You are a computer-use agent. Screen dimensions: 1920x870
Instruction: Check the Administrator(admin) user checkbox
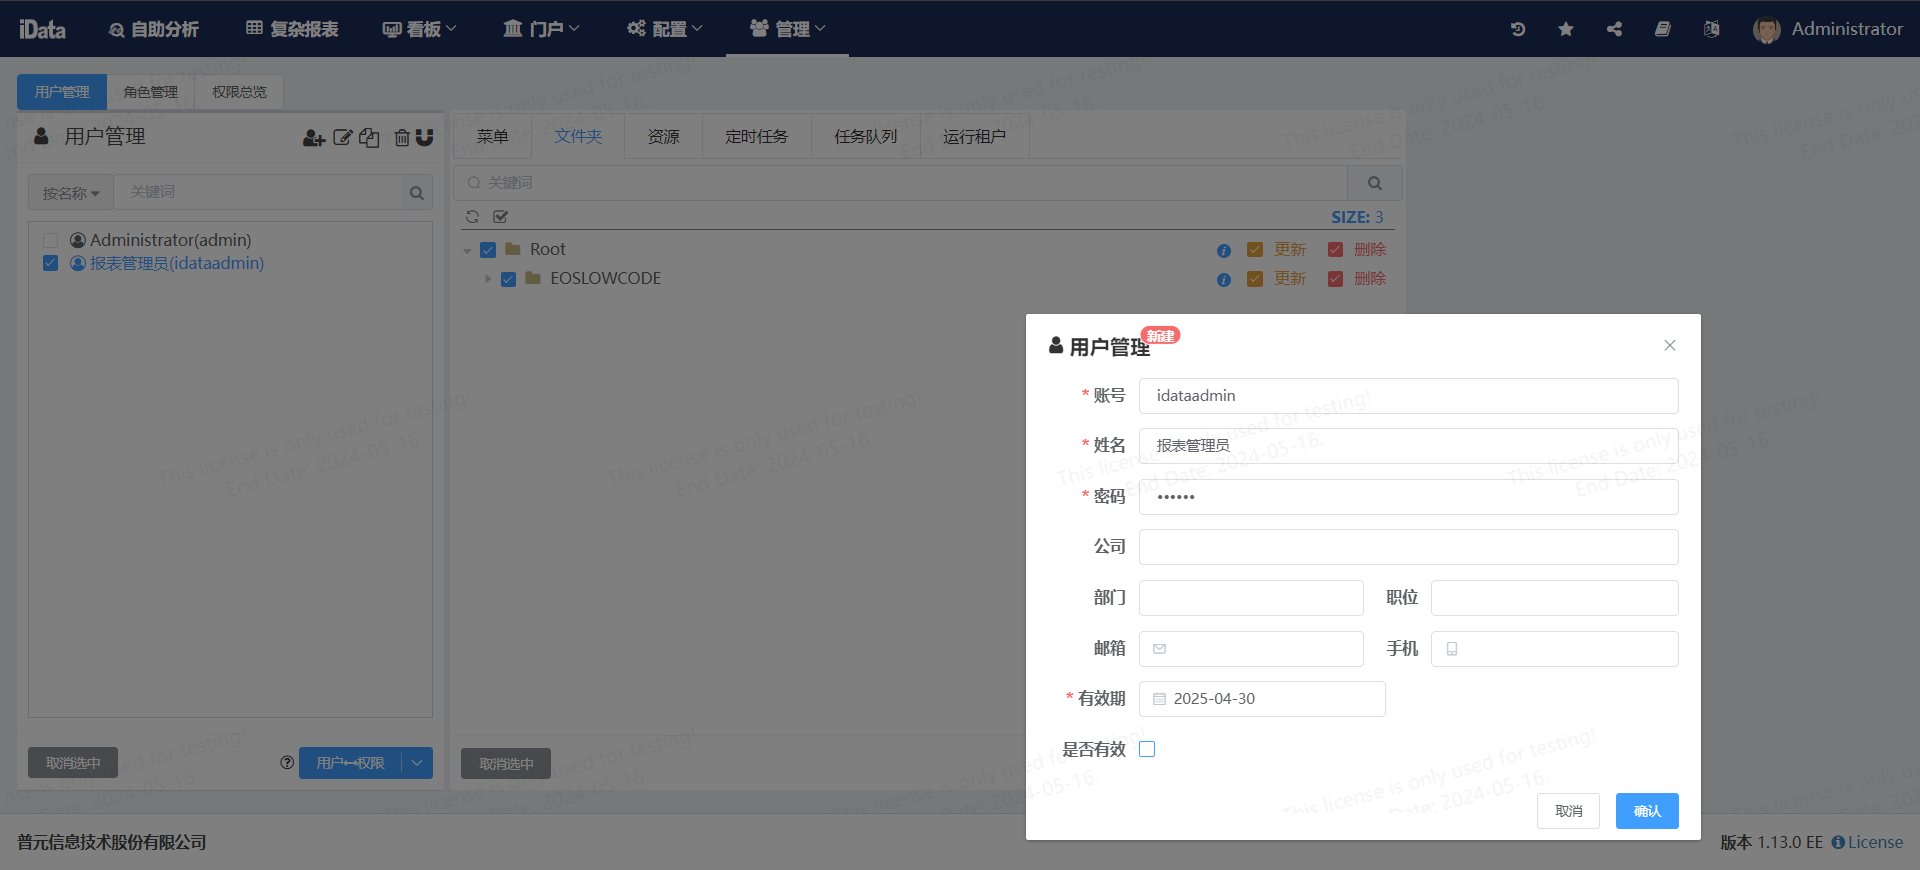coord(50,241)
